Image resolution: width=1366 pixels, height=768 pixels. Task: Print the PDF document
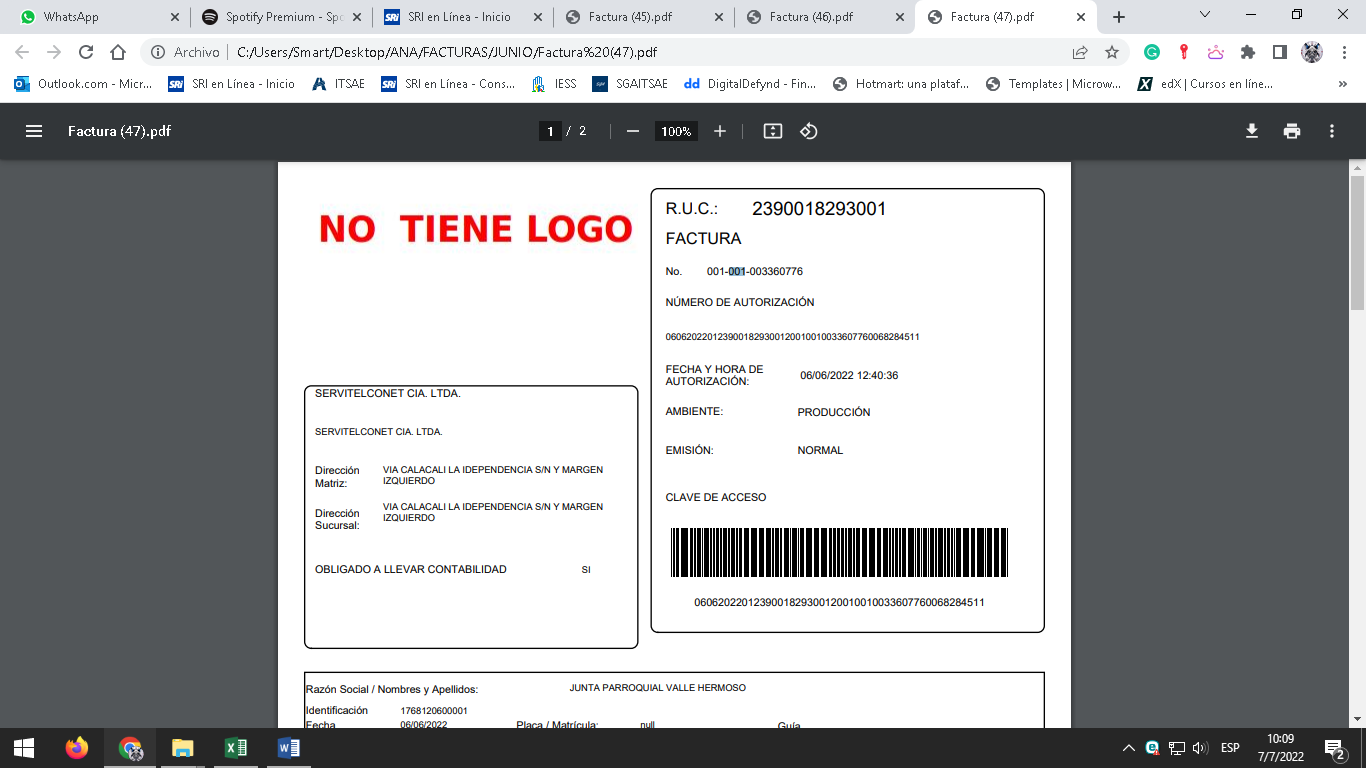coord(1292,131)
